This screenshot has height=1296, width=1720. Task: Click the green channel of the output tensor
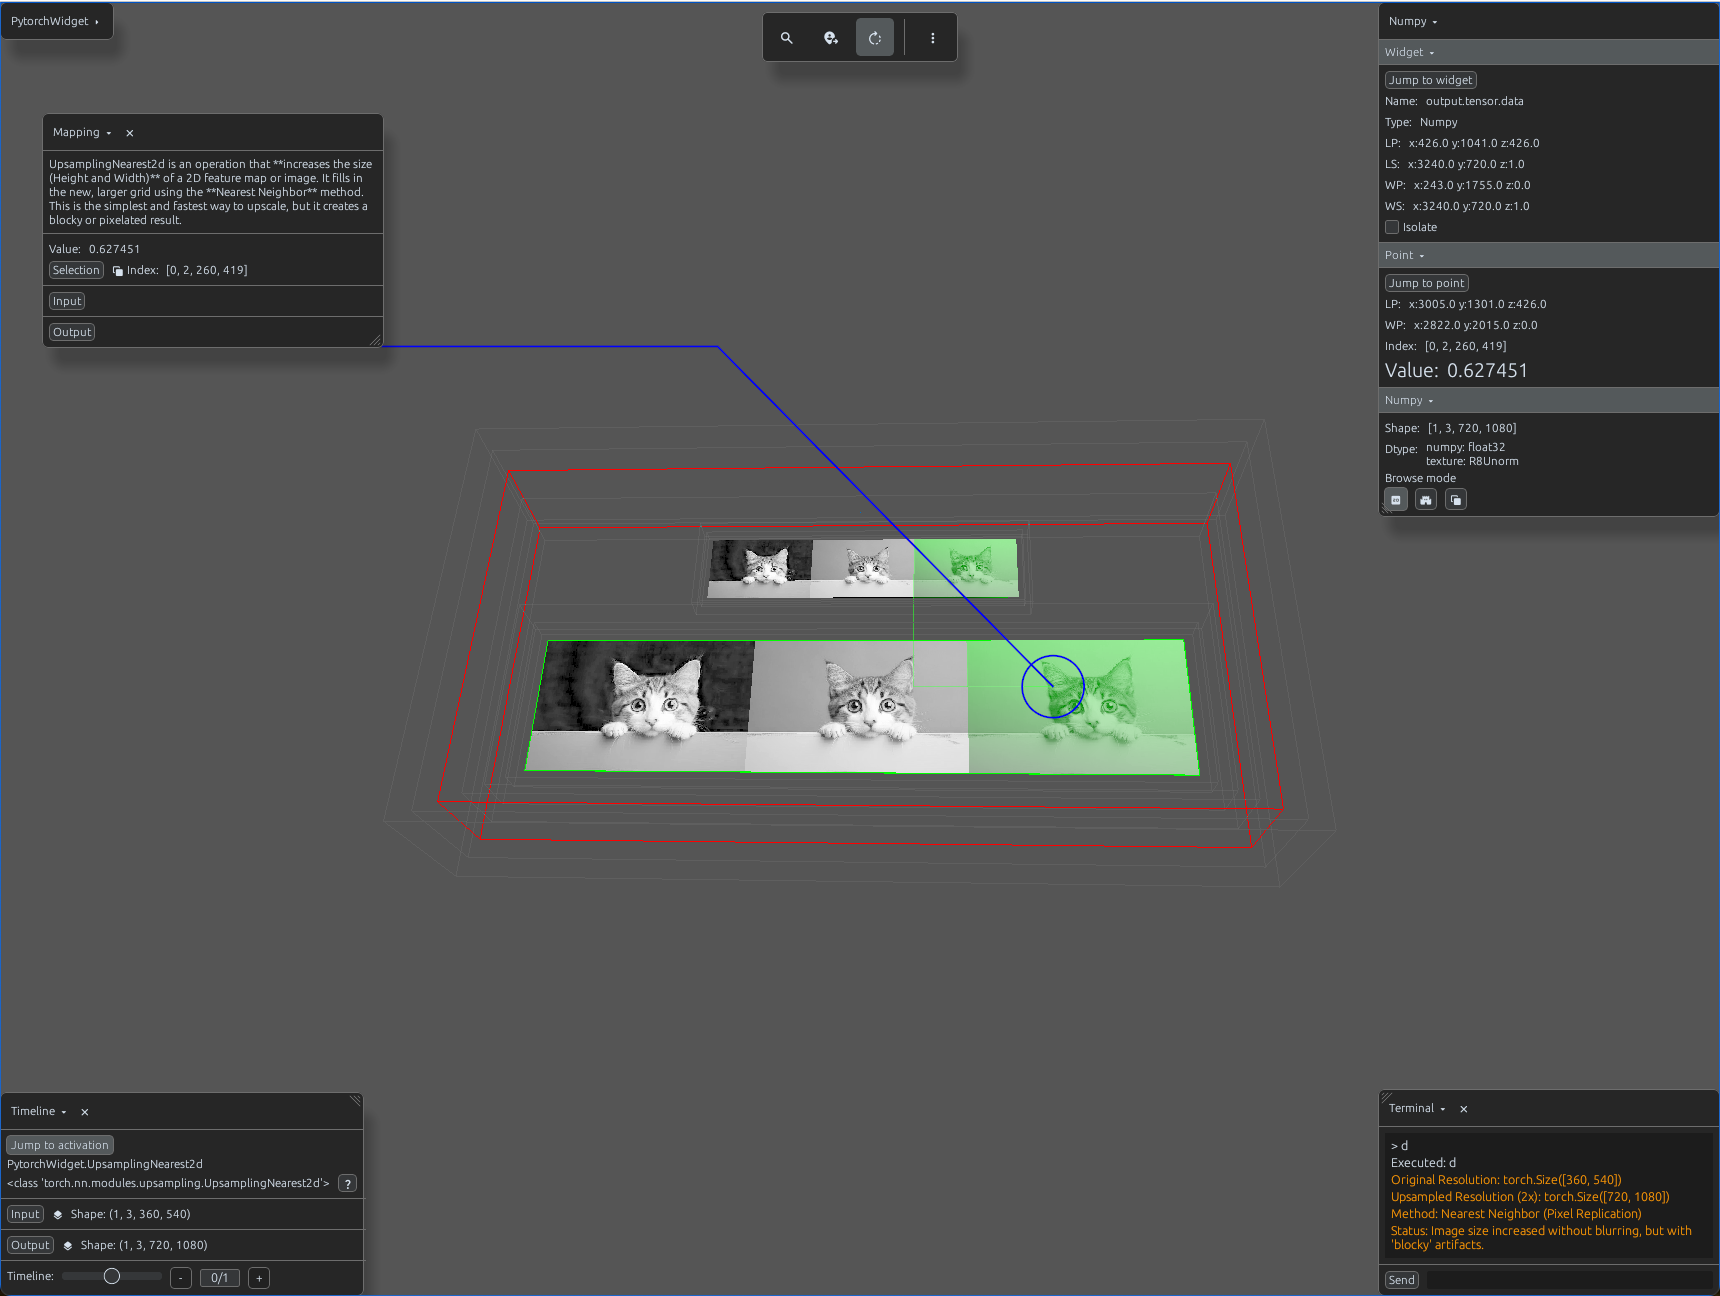coord(1083,707)
